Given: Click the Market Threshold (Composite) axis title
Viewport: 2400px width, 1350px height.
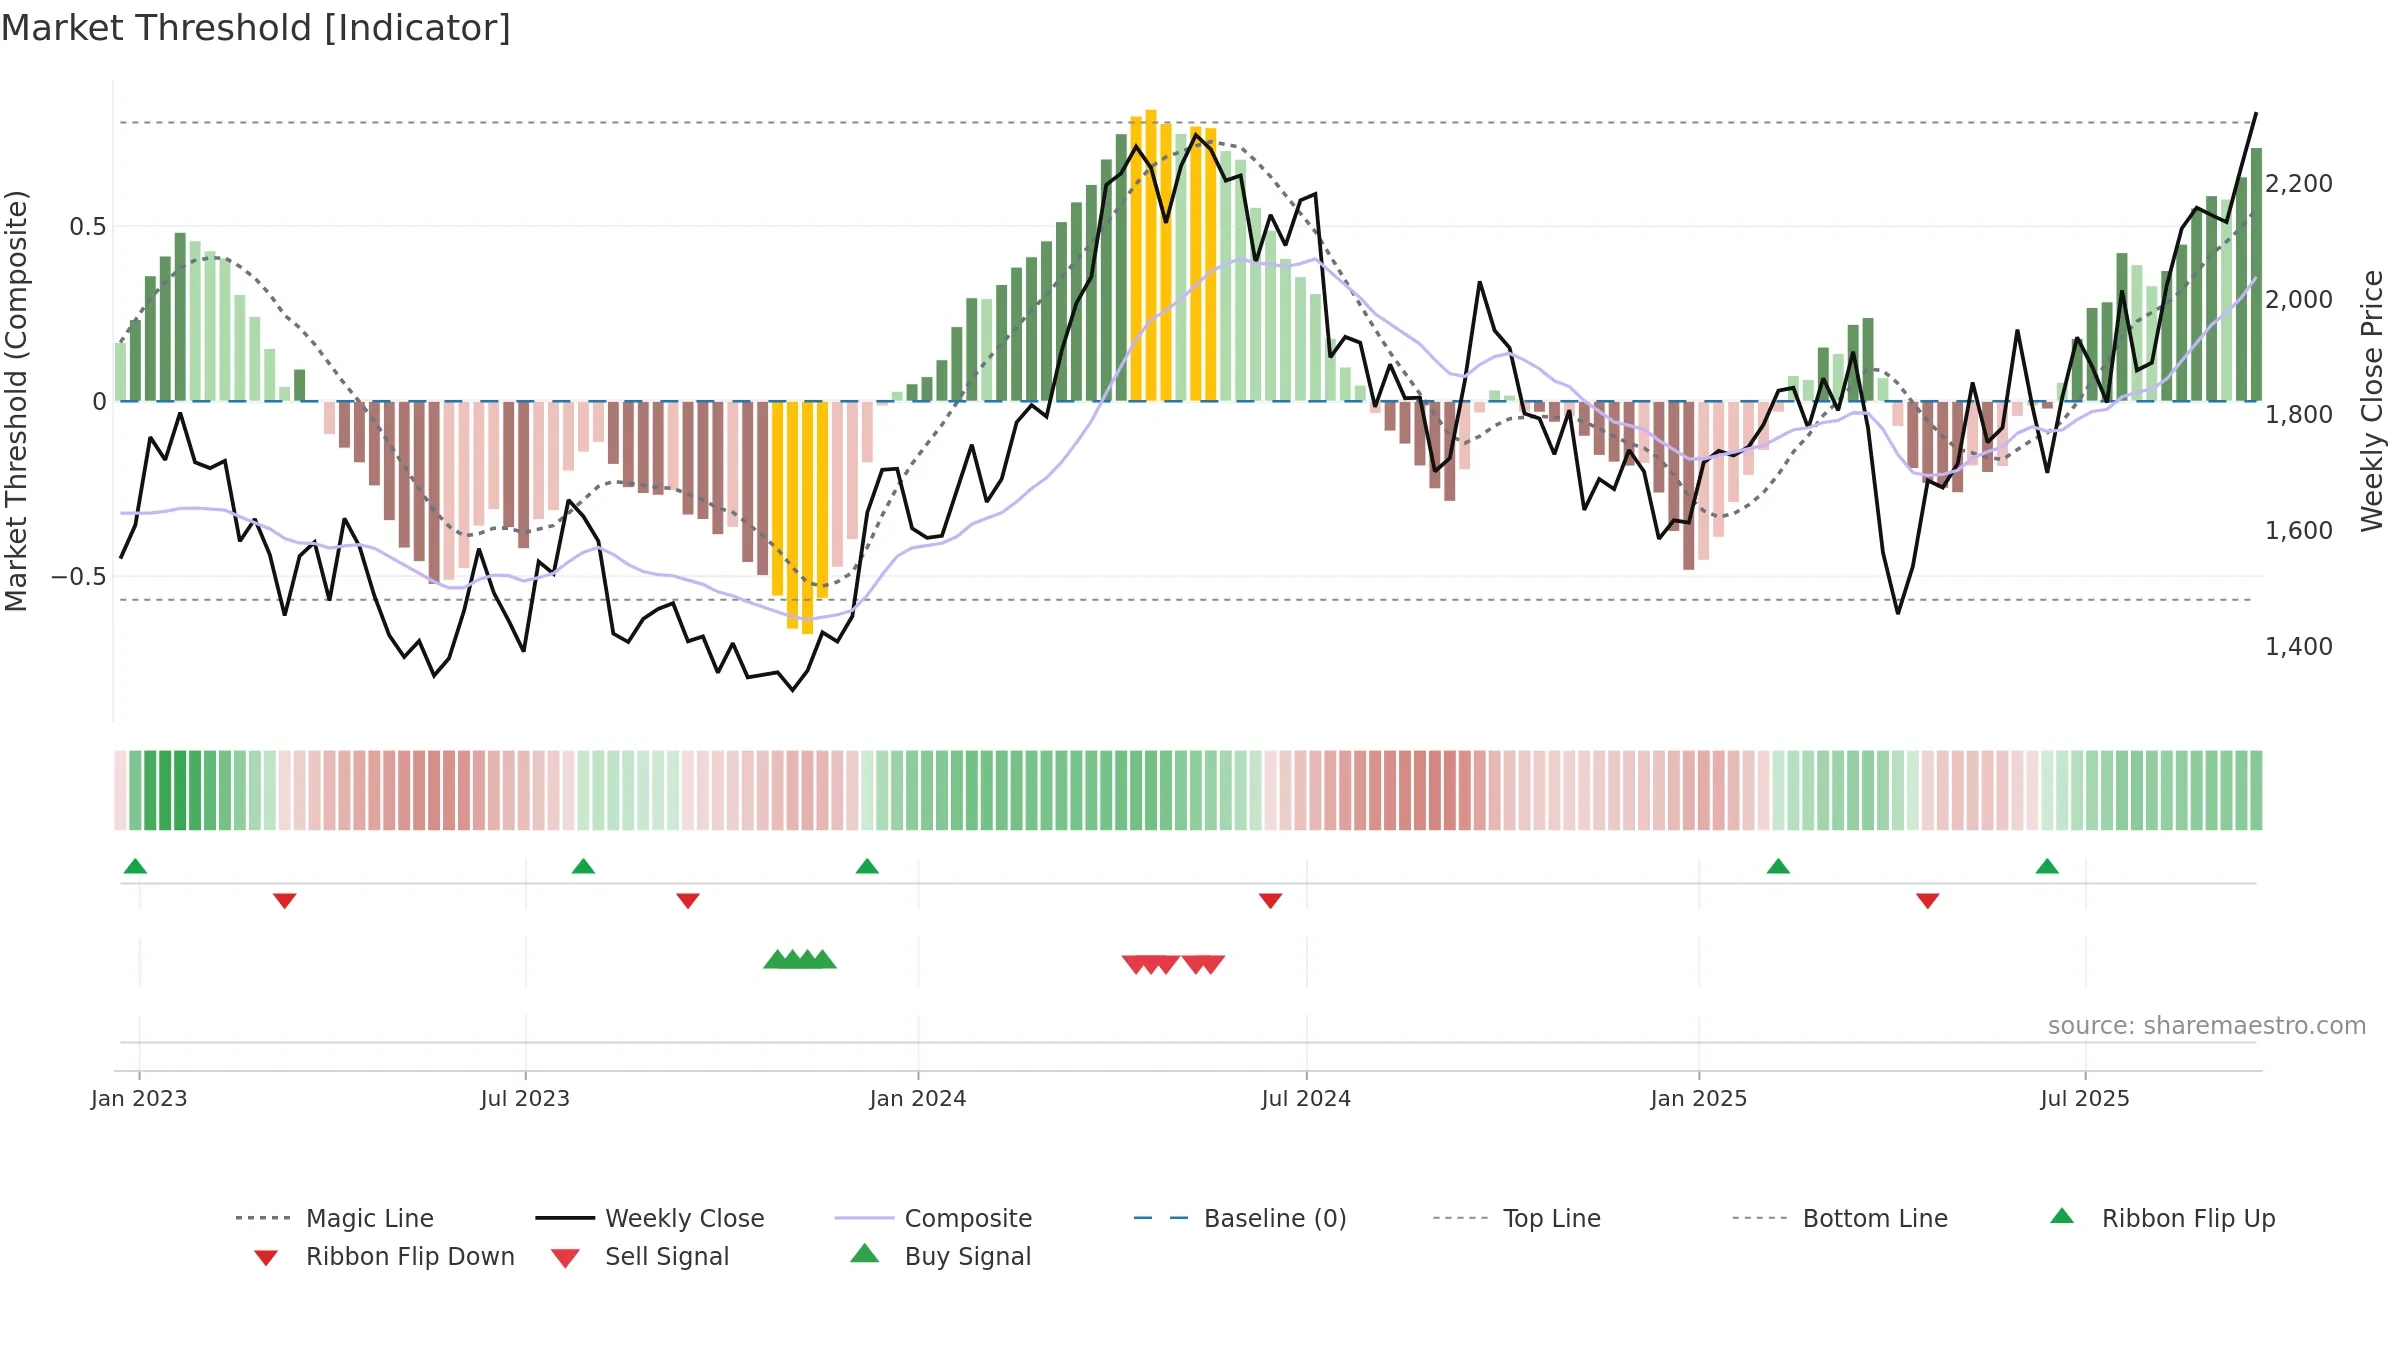Looking at the screenshot, I should [16, 400].
